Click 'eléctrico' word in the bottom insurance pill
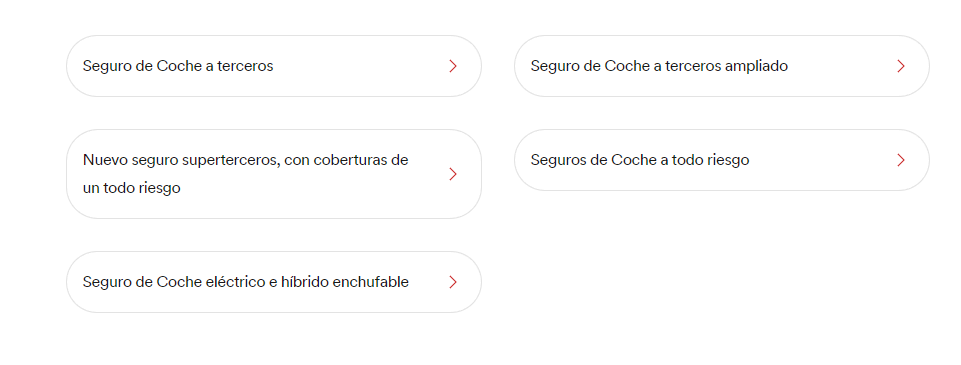 tap(235, 282)
